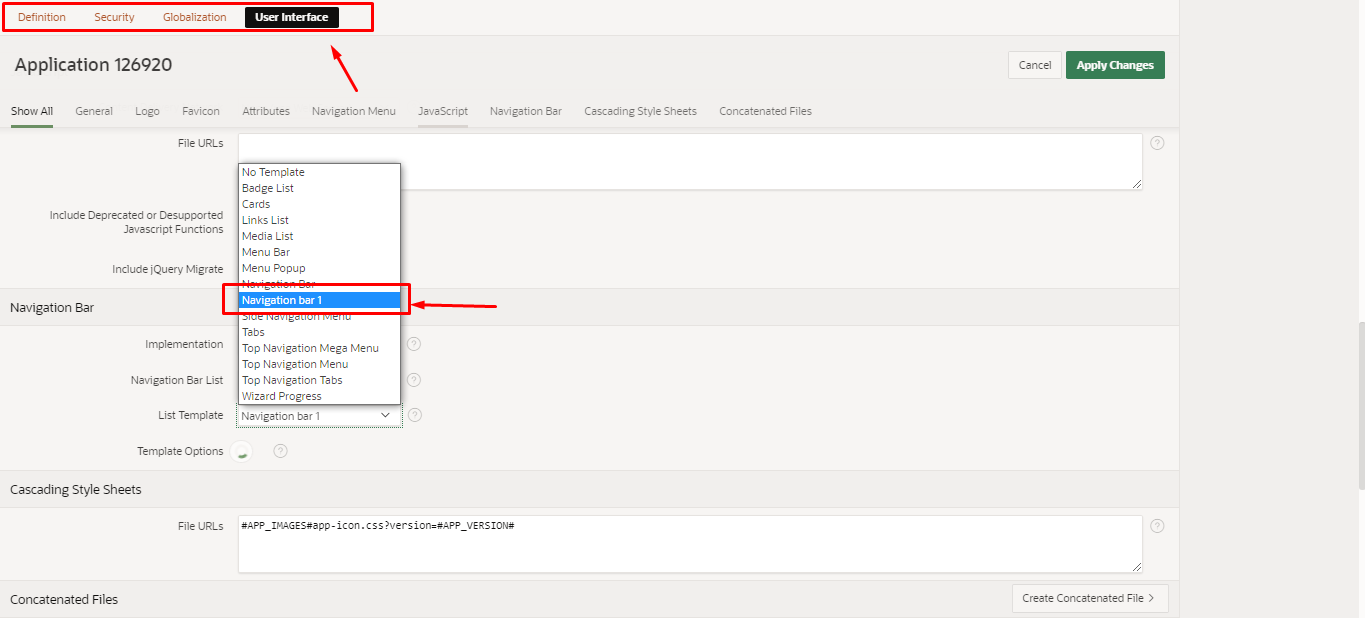Go to the Favicon section tab
The width and height of the screenshot is (1365, 618).
tap(201, 111)
